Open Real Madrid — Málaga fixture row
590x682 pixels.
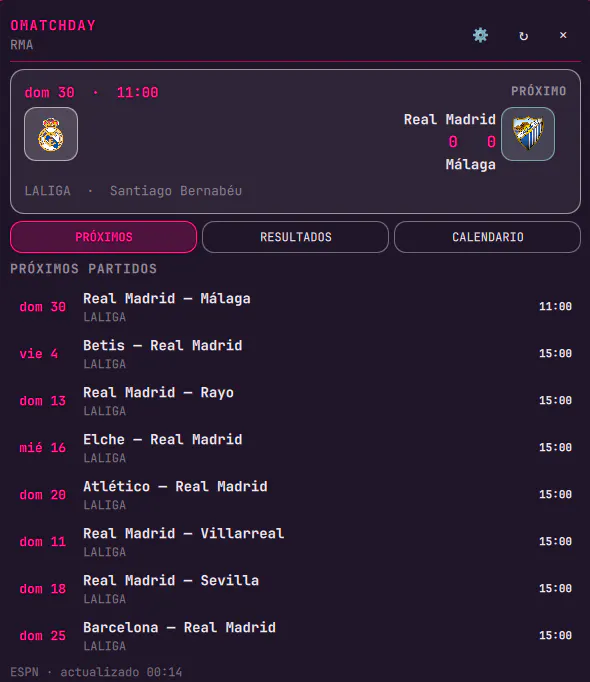tap(295, 307)
